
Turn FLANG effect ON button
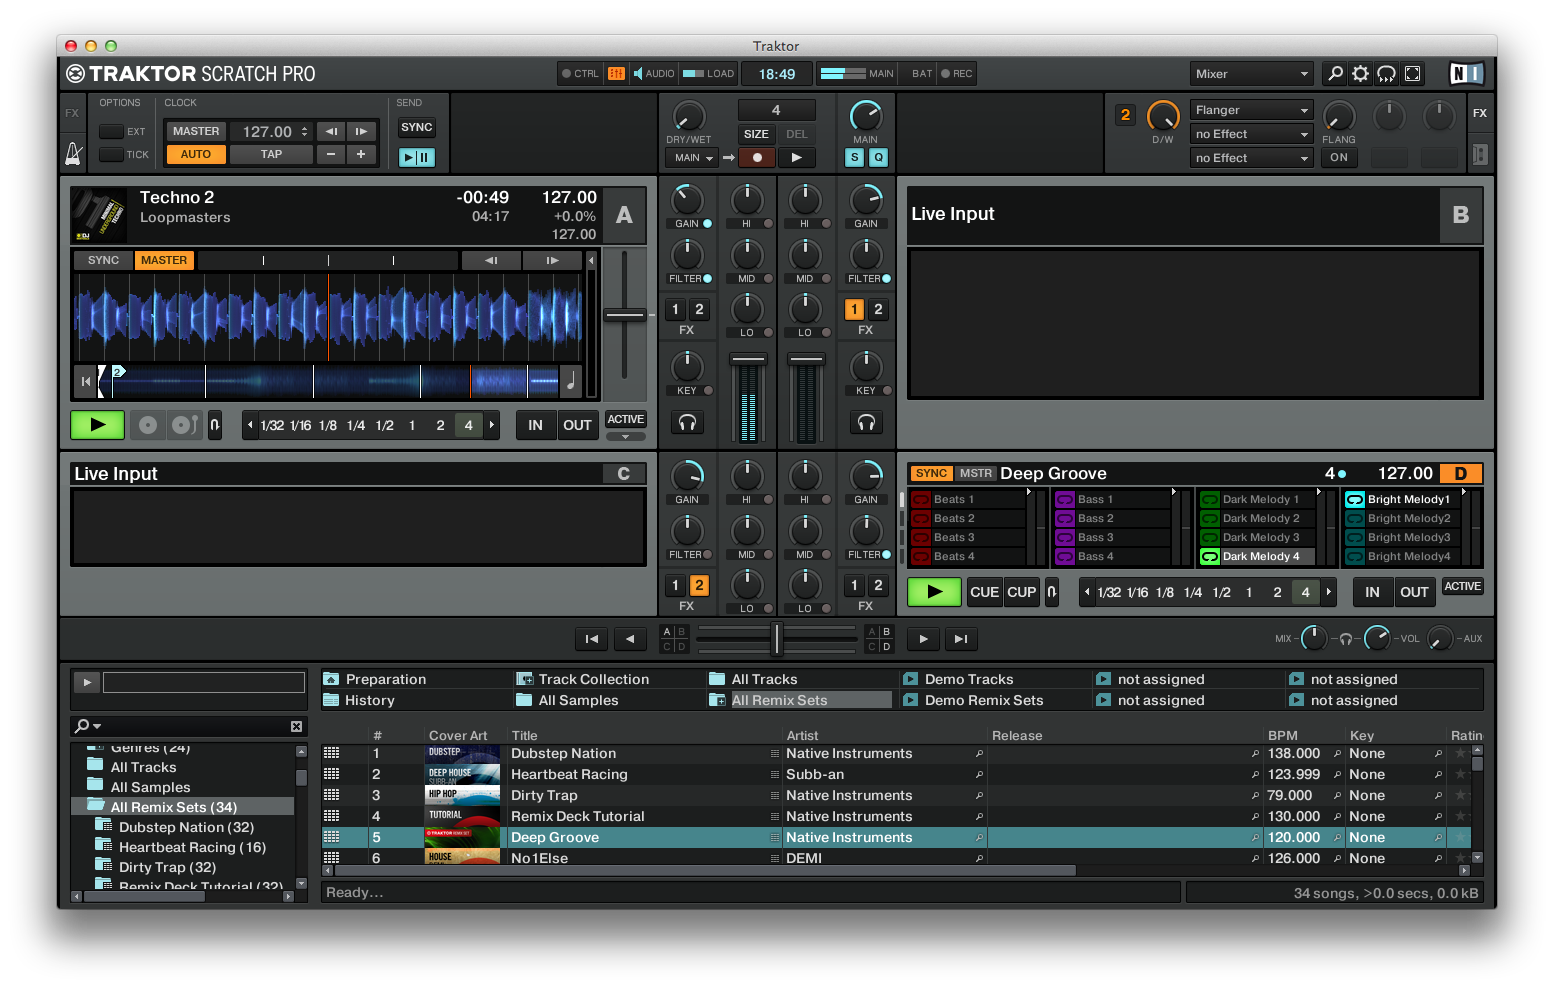[x=1339, y=157]
